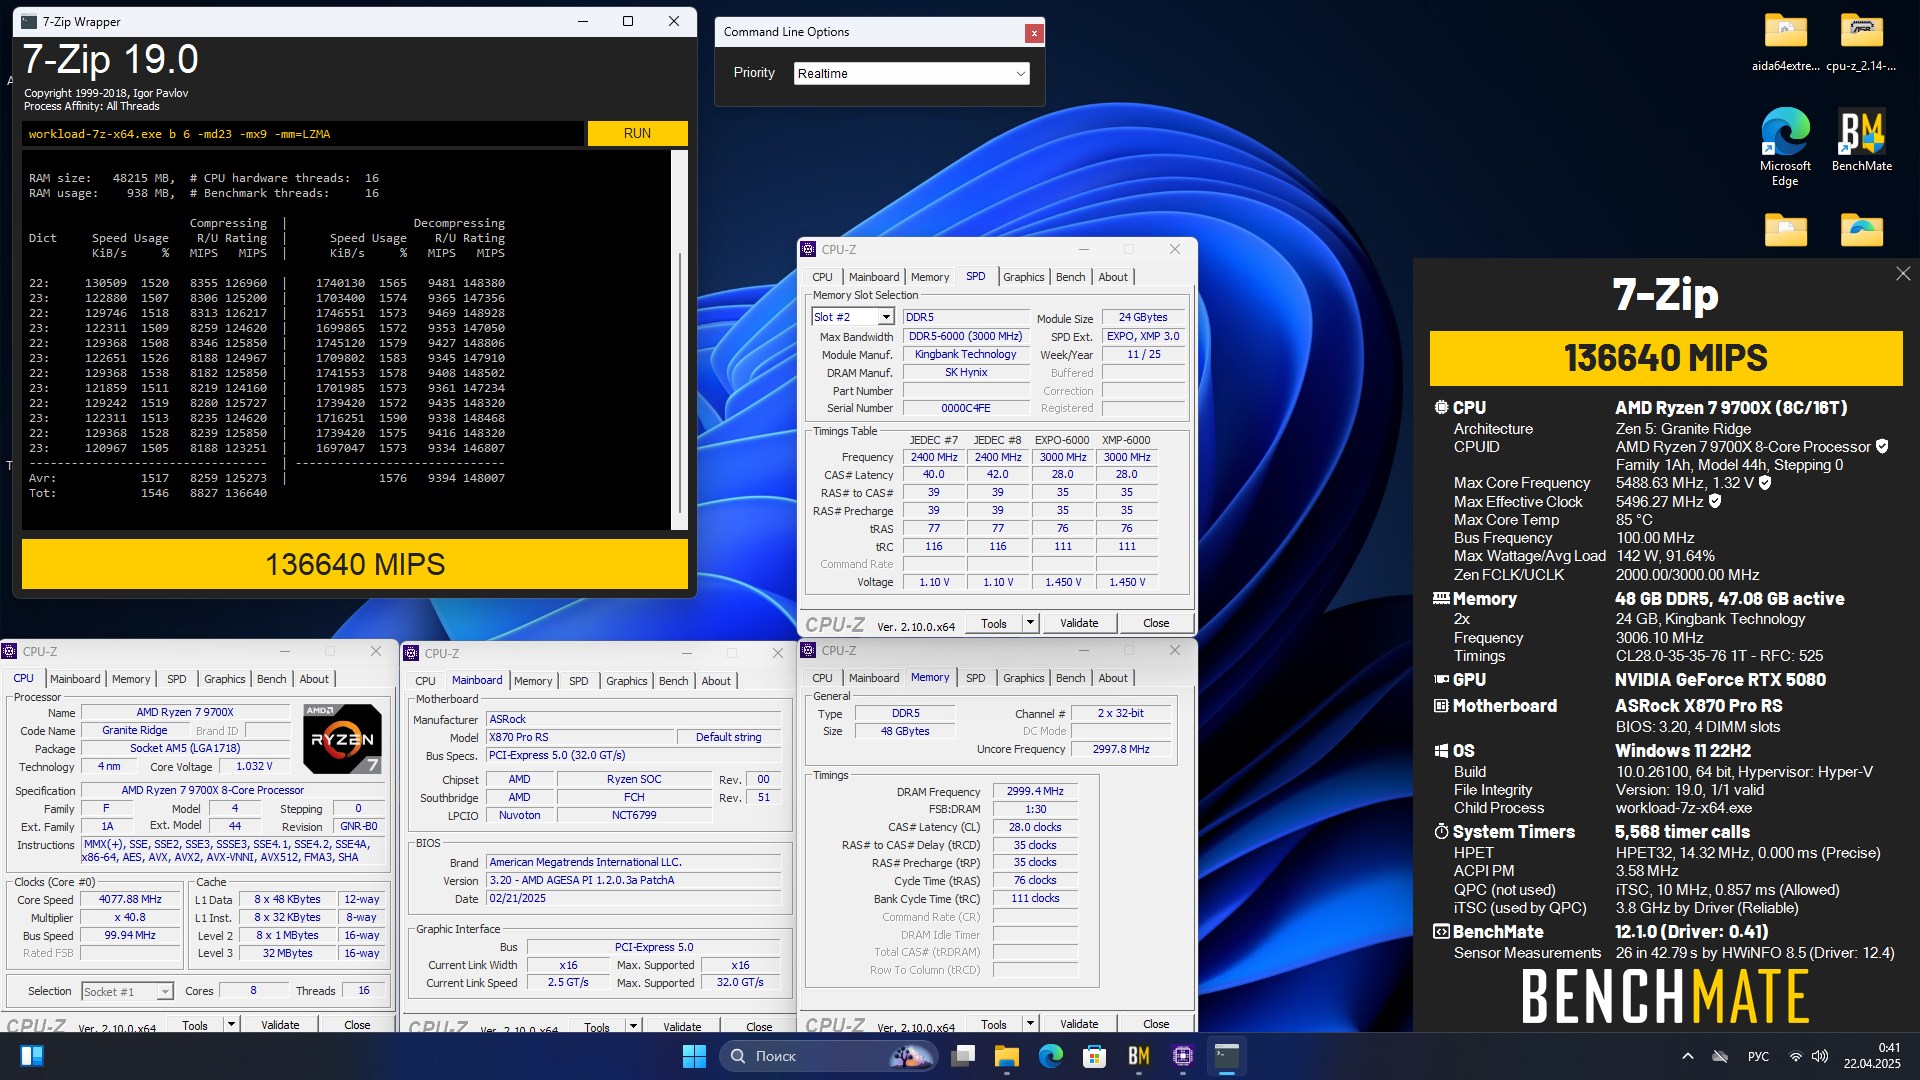
Task: Close the BenchMate 7-Zip result panel
Action: pyautogui.click(x=1903, y=274)
